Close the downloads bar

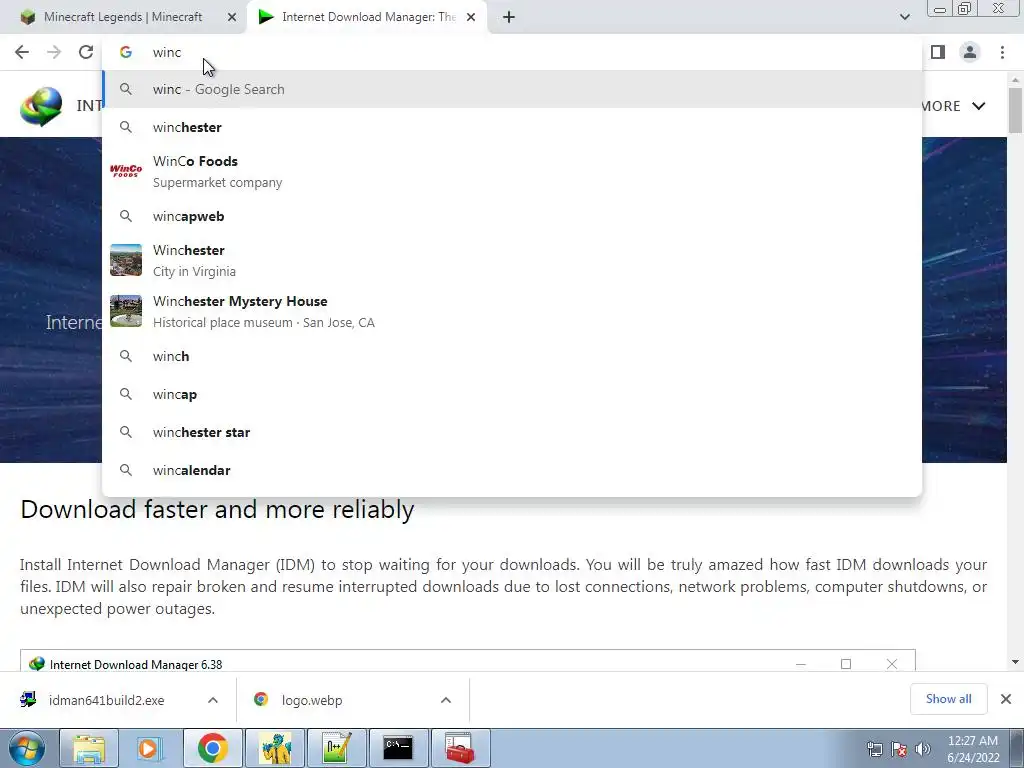tap(1006, 699)
